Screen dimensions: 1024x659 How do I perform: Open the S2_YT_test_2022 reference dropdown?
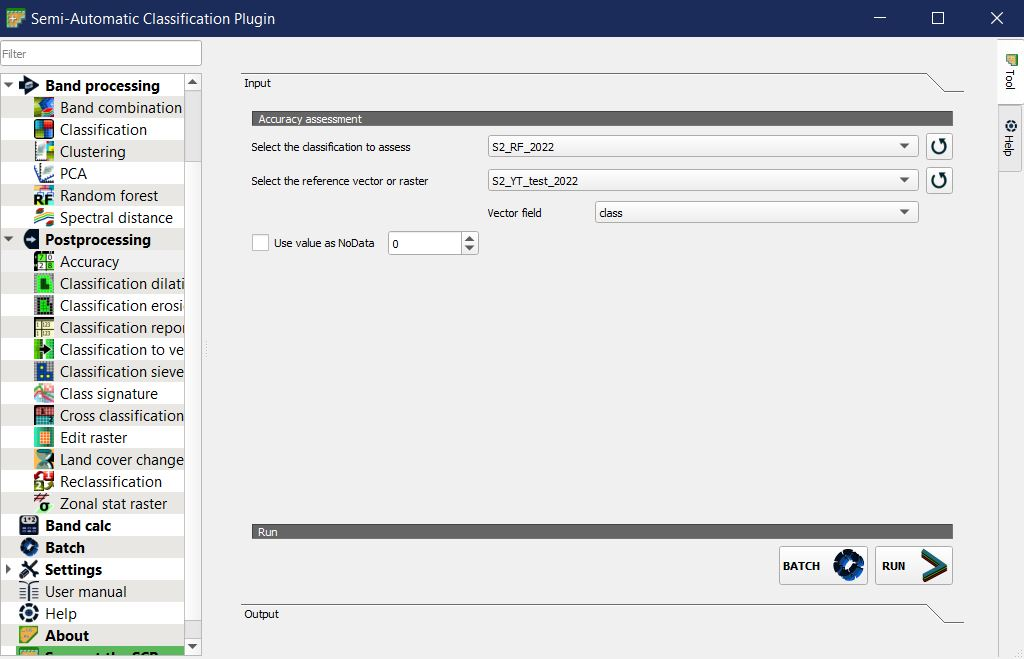[702, 181]
